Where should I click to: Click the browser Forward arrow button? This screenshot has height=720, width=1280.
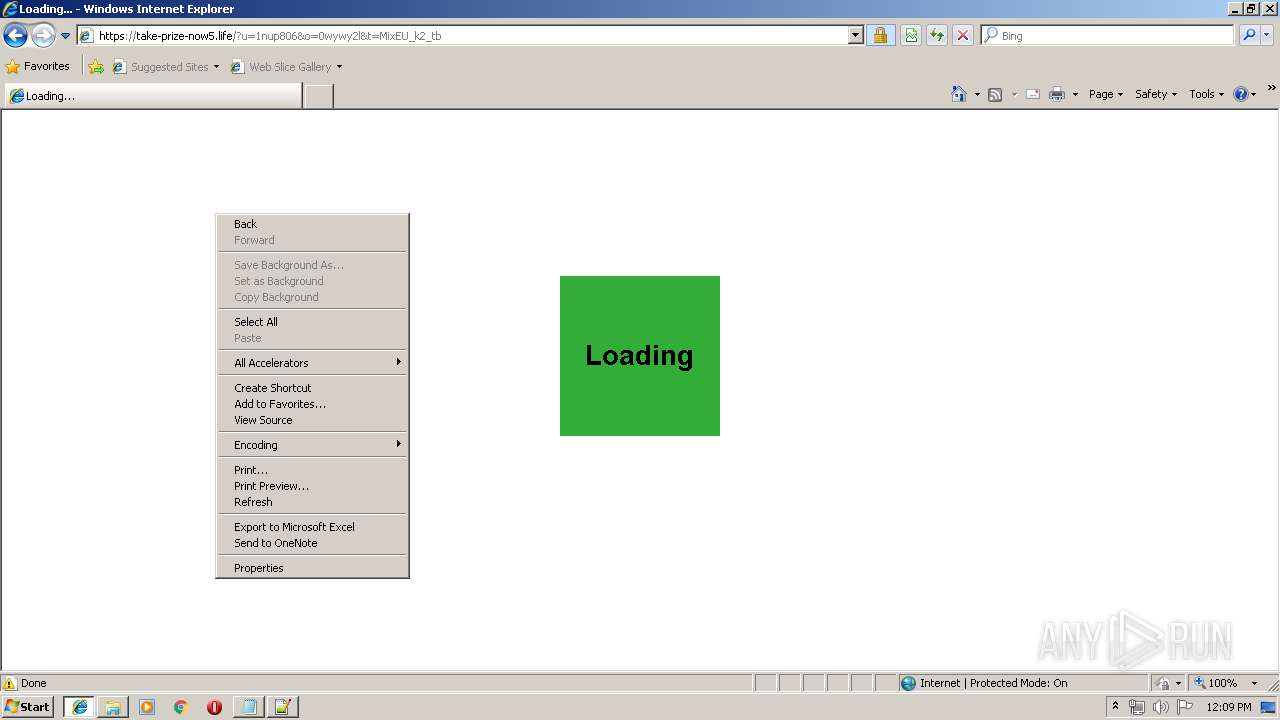tap(43, 36)
